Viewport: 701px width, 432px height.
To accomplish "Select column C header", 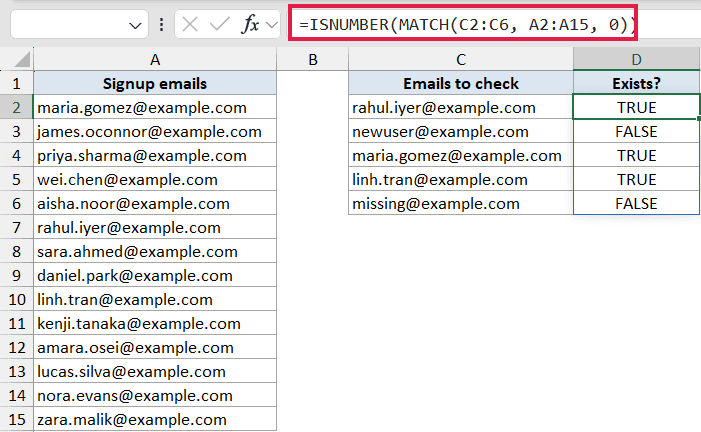I will (x=461, y=59).
